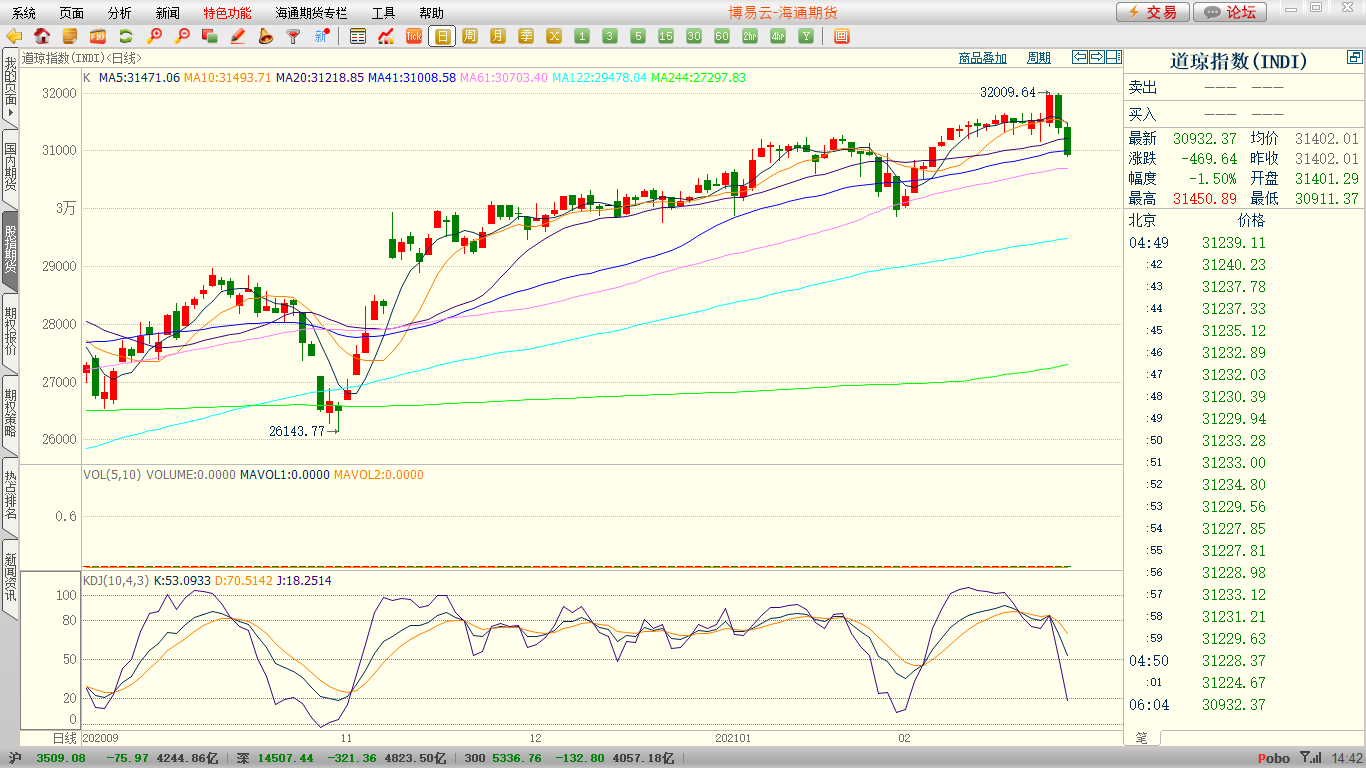Select the 笔 tick tab
The width and height of the screenshot is (1366, 768).
click(1142, 737)
